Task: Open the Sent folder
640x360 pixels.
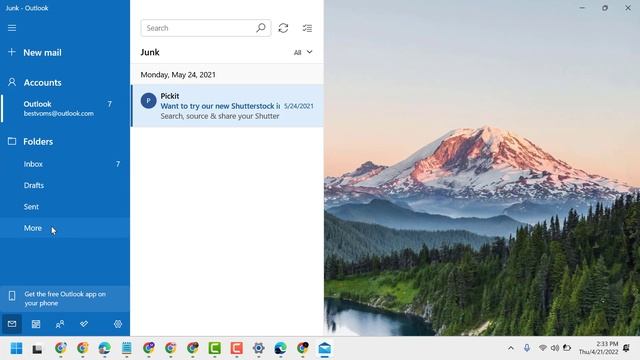Action: [65, 207]
